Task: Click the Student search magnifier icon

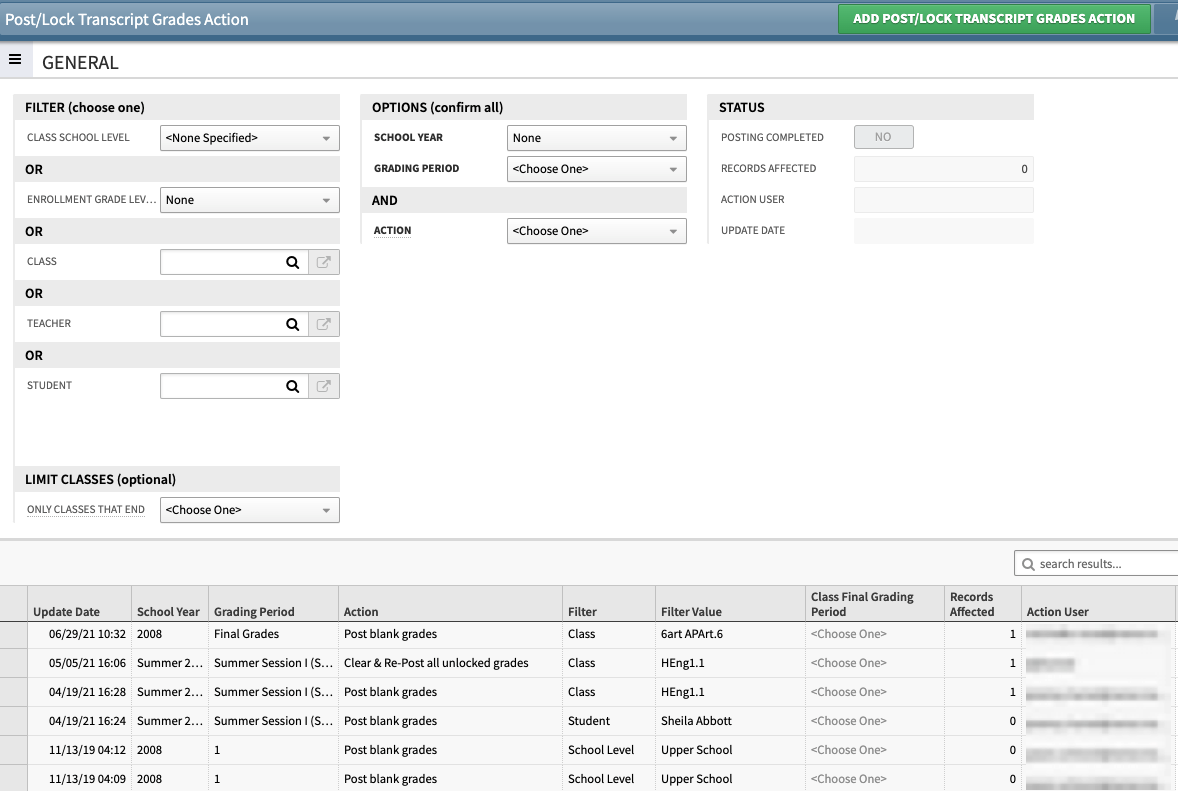Action: [292, 385]
